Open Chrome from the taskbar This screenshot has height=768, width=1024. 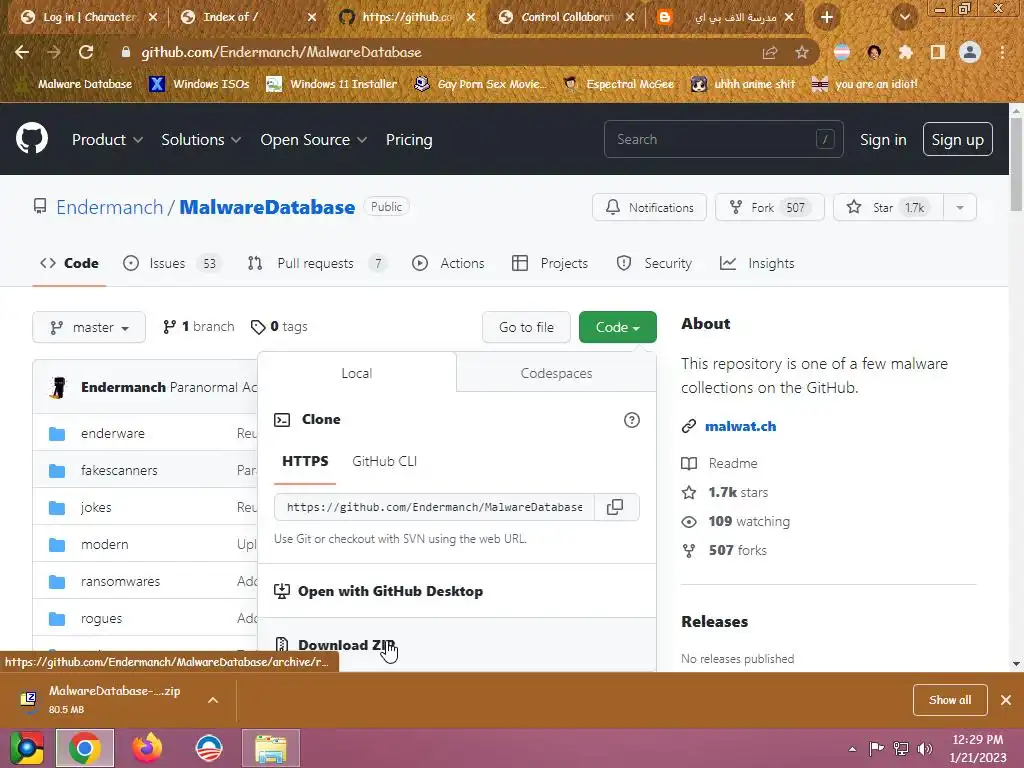(85, 748)
